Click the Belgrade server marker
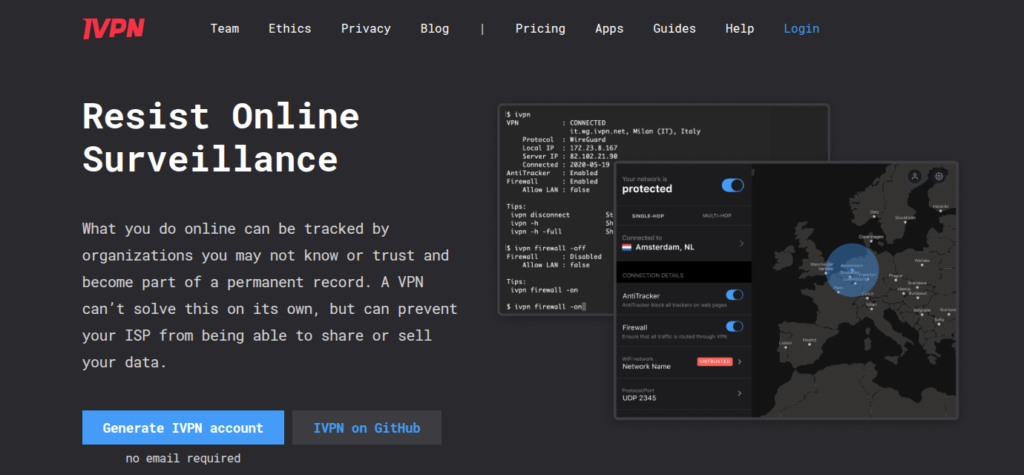The width and height of the screenshot is (1024, 475). click(x=922, y=314)
